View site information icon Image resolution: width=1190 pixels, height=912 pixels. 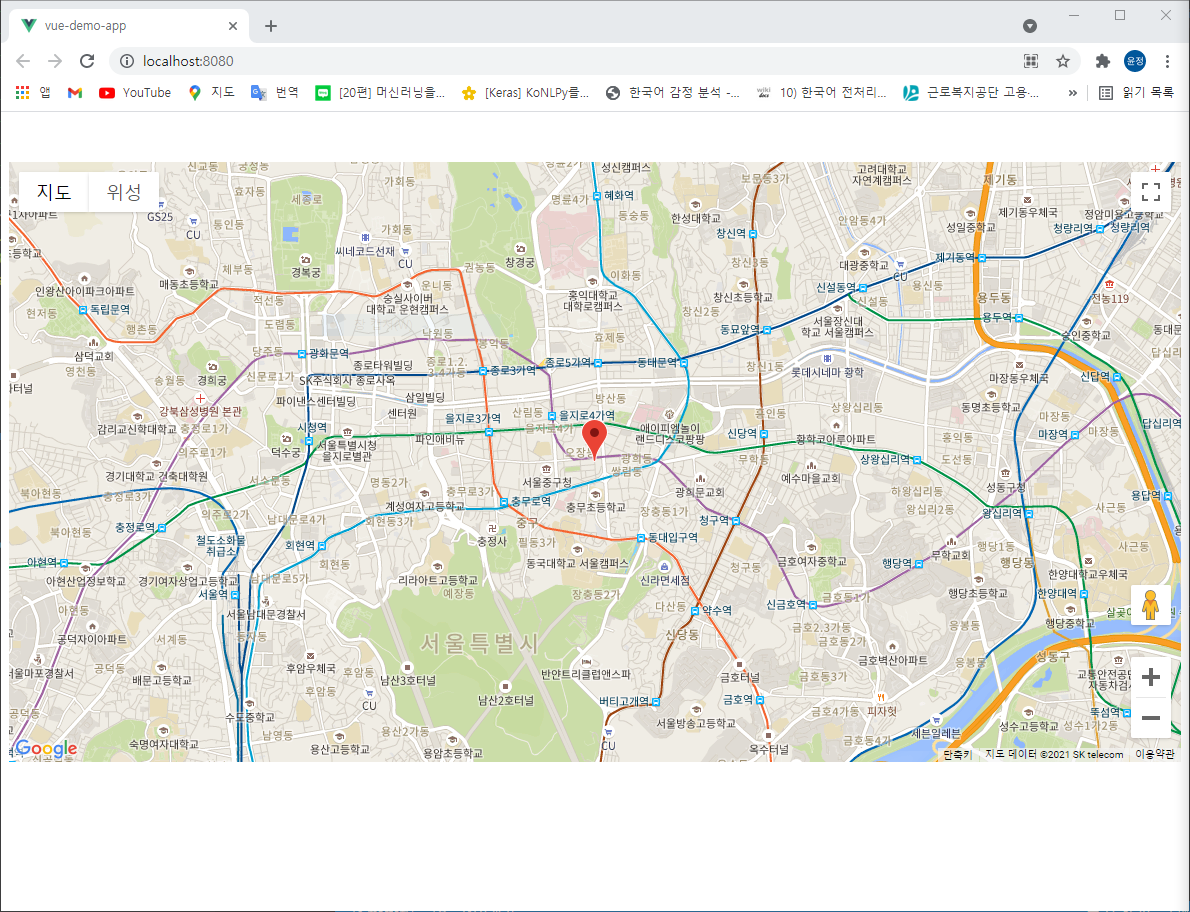127,61
